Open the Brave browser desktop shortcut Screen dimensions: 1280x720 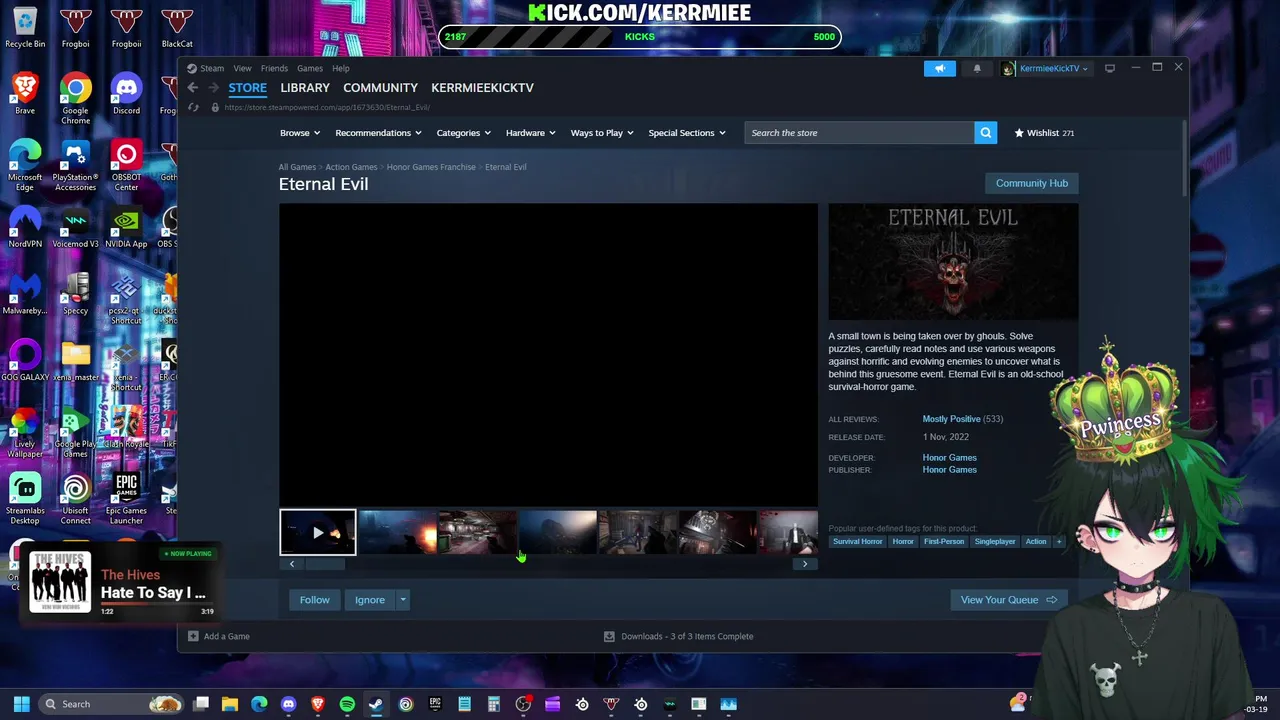pos(25,93)
